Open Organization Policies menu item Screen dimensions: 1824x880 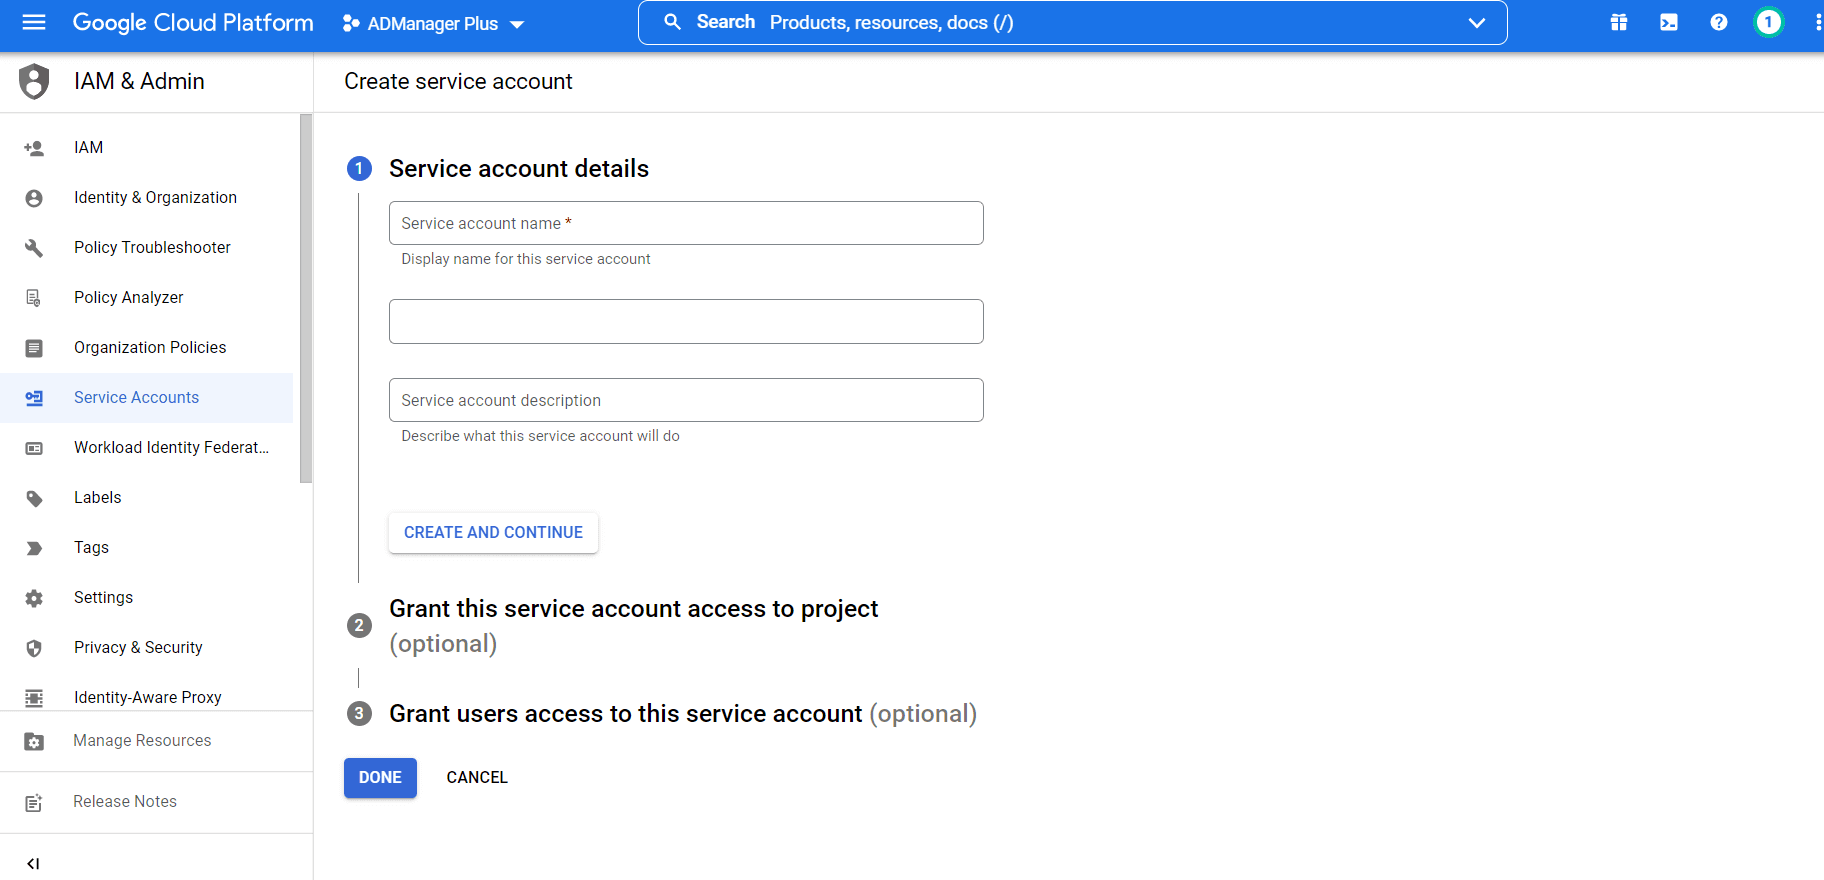[150, 347]
